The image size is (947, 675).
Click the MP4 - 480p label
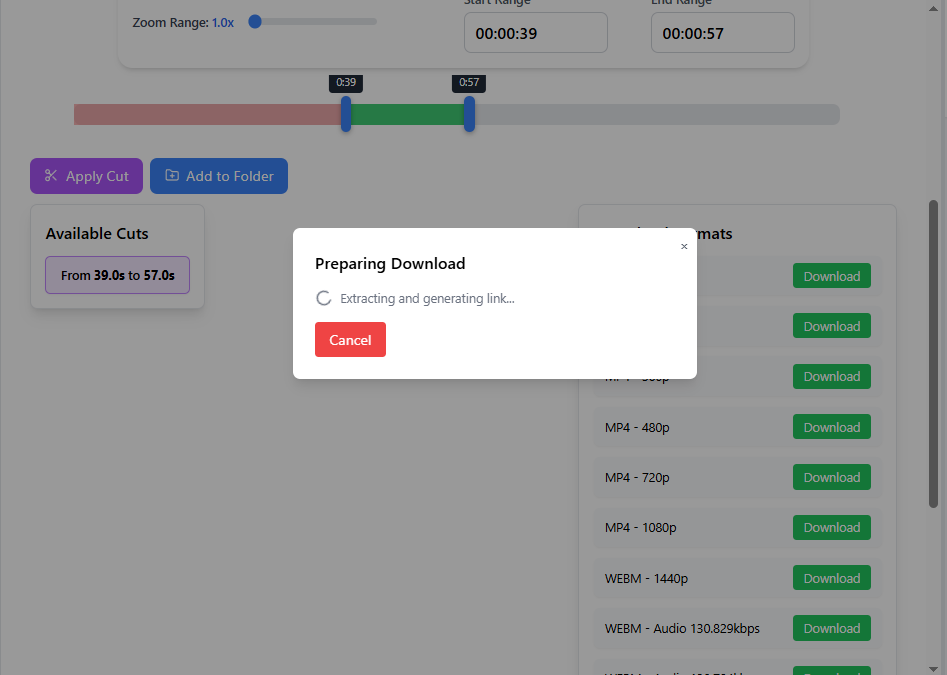[637, 427]
